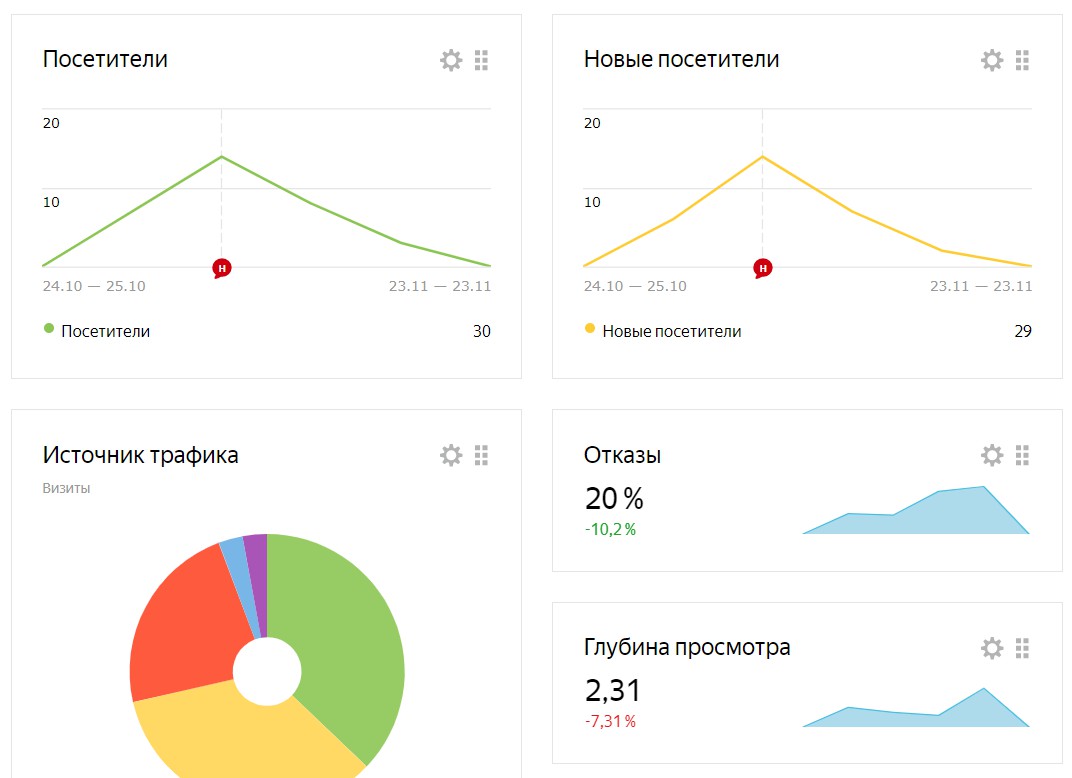Open the Посетители widget title

[105, 59]
